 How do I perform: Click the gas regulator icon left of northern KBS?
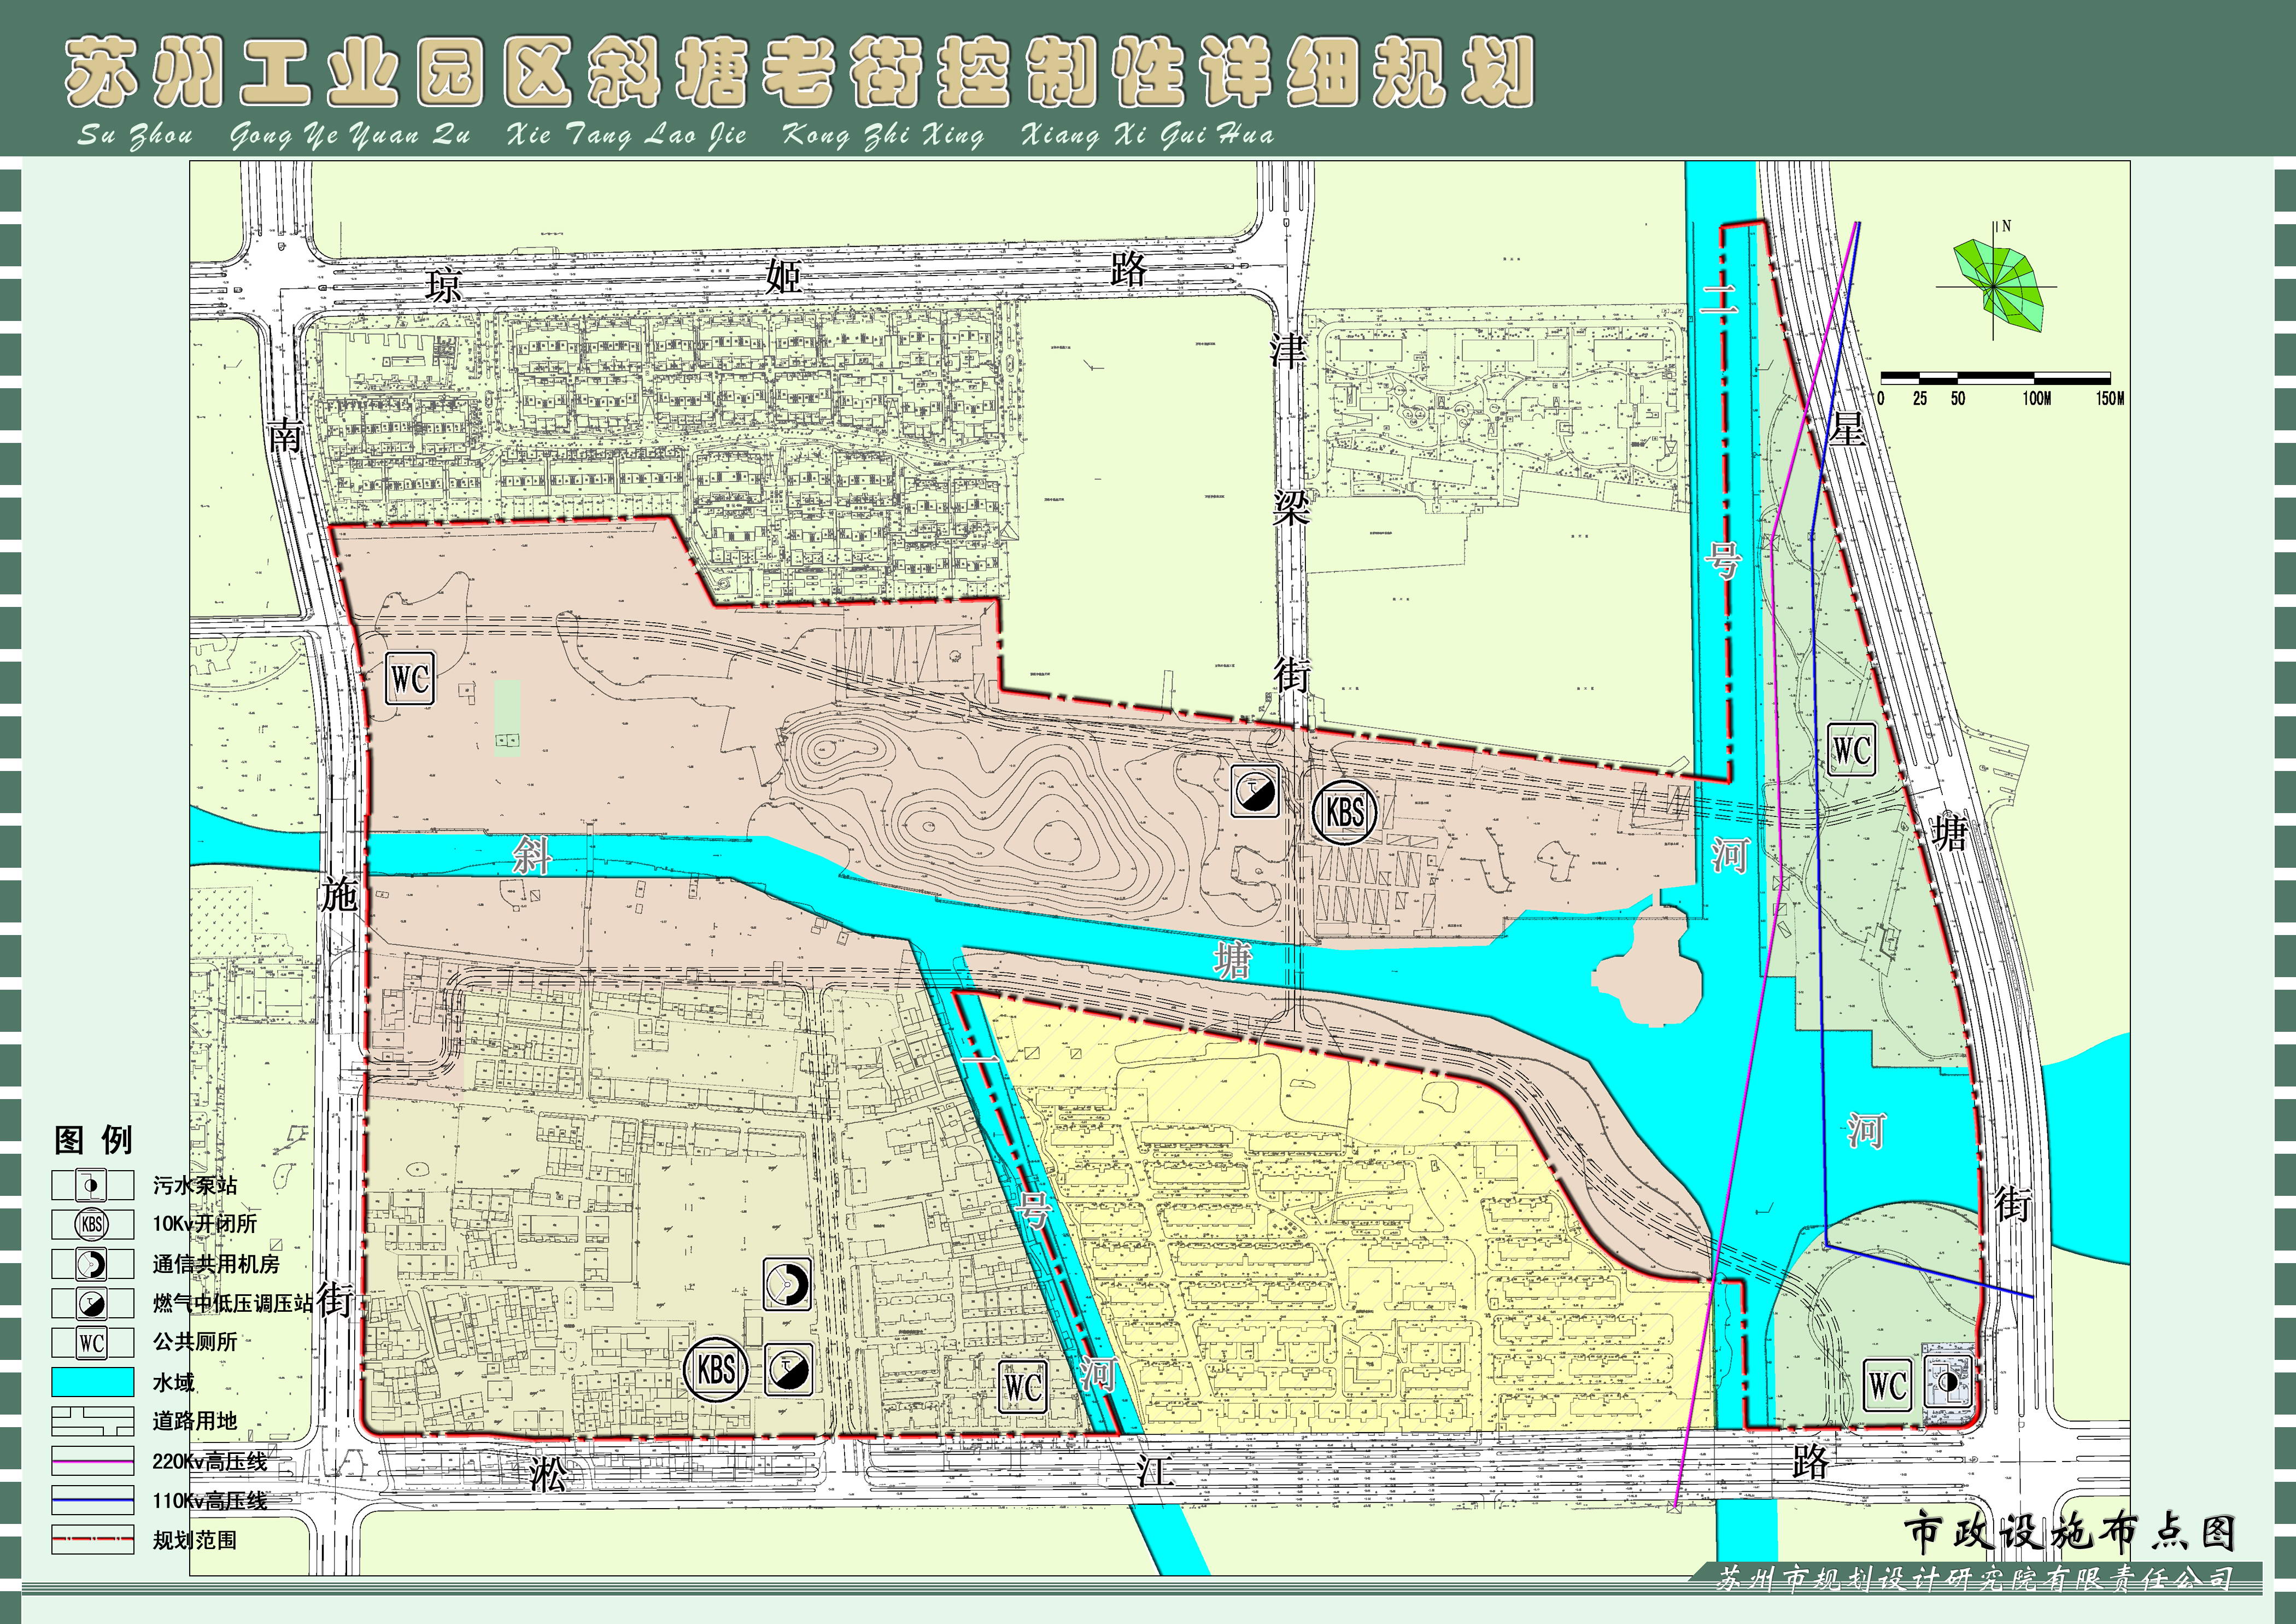click(x=1255, y=792)
